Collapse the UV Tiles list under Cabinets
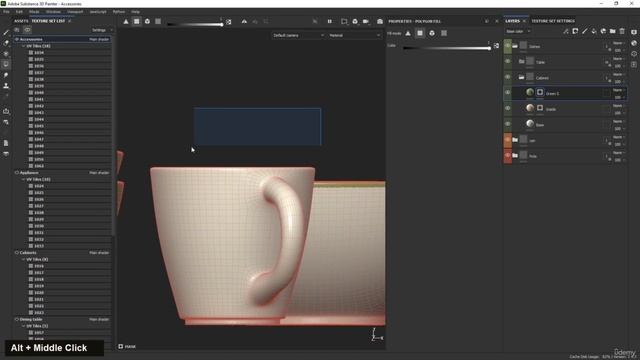This screenshot has height=360, width=640. pos(23,260)
